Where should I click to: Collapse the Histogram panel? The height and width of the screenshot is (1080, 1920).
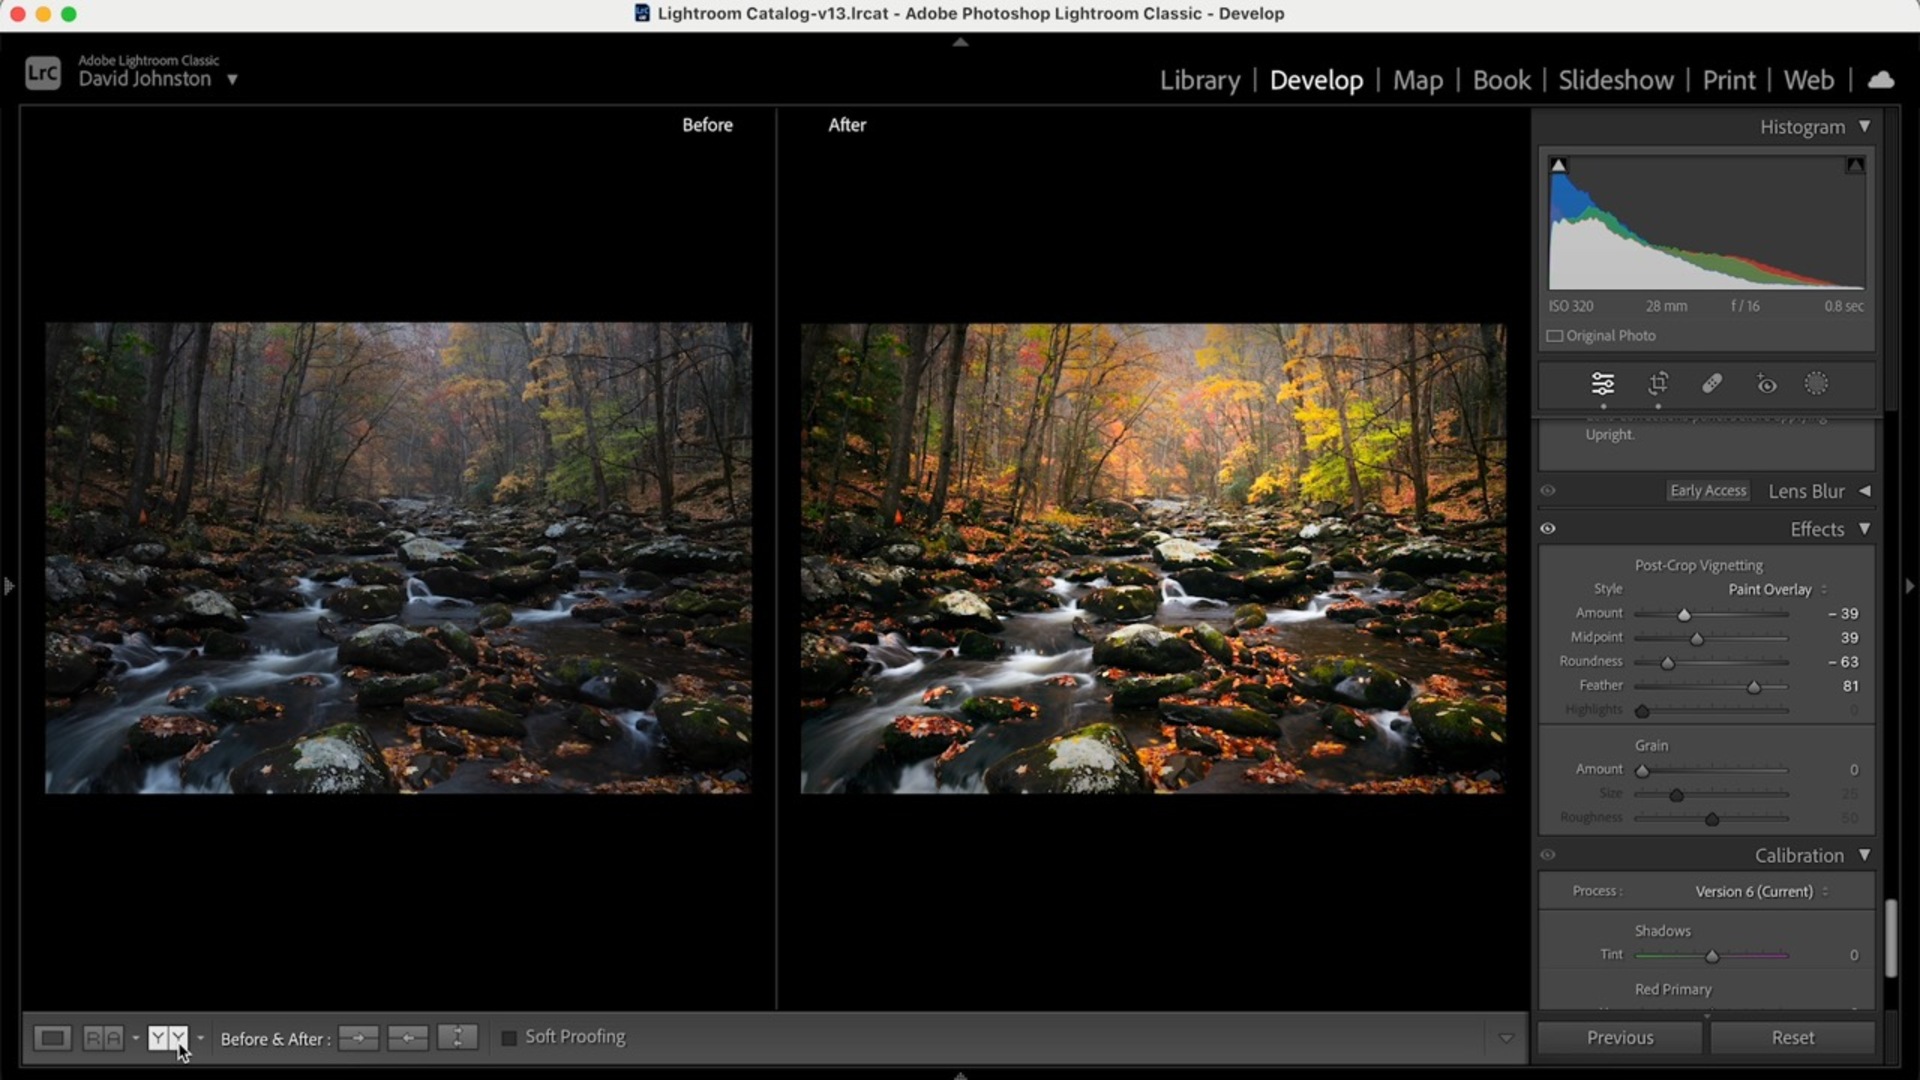(x=1866, y=127)
